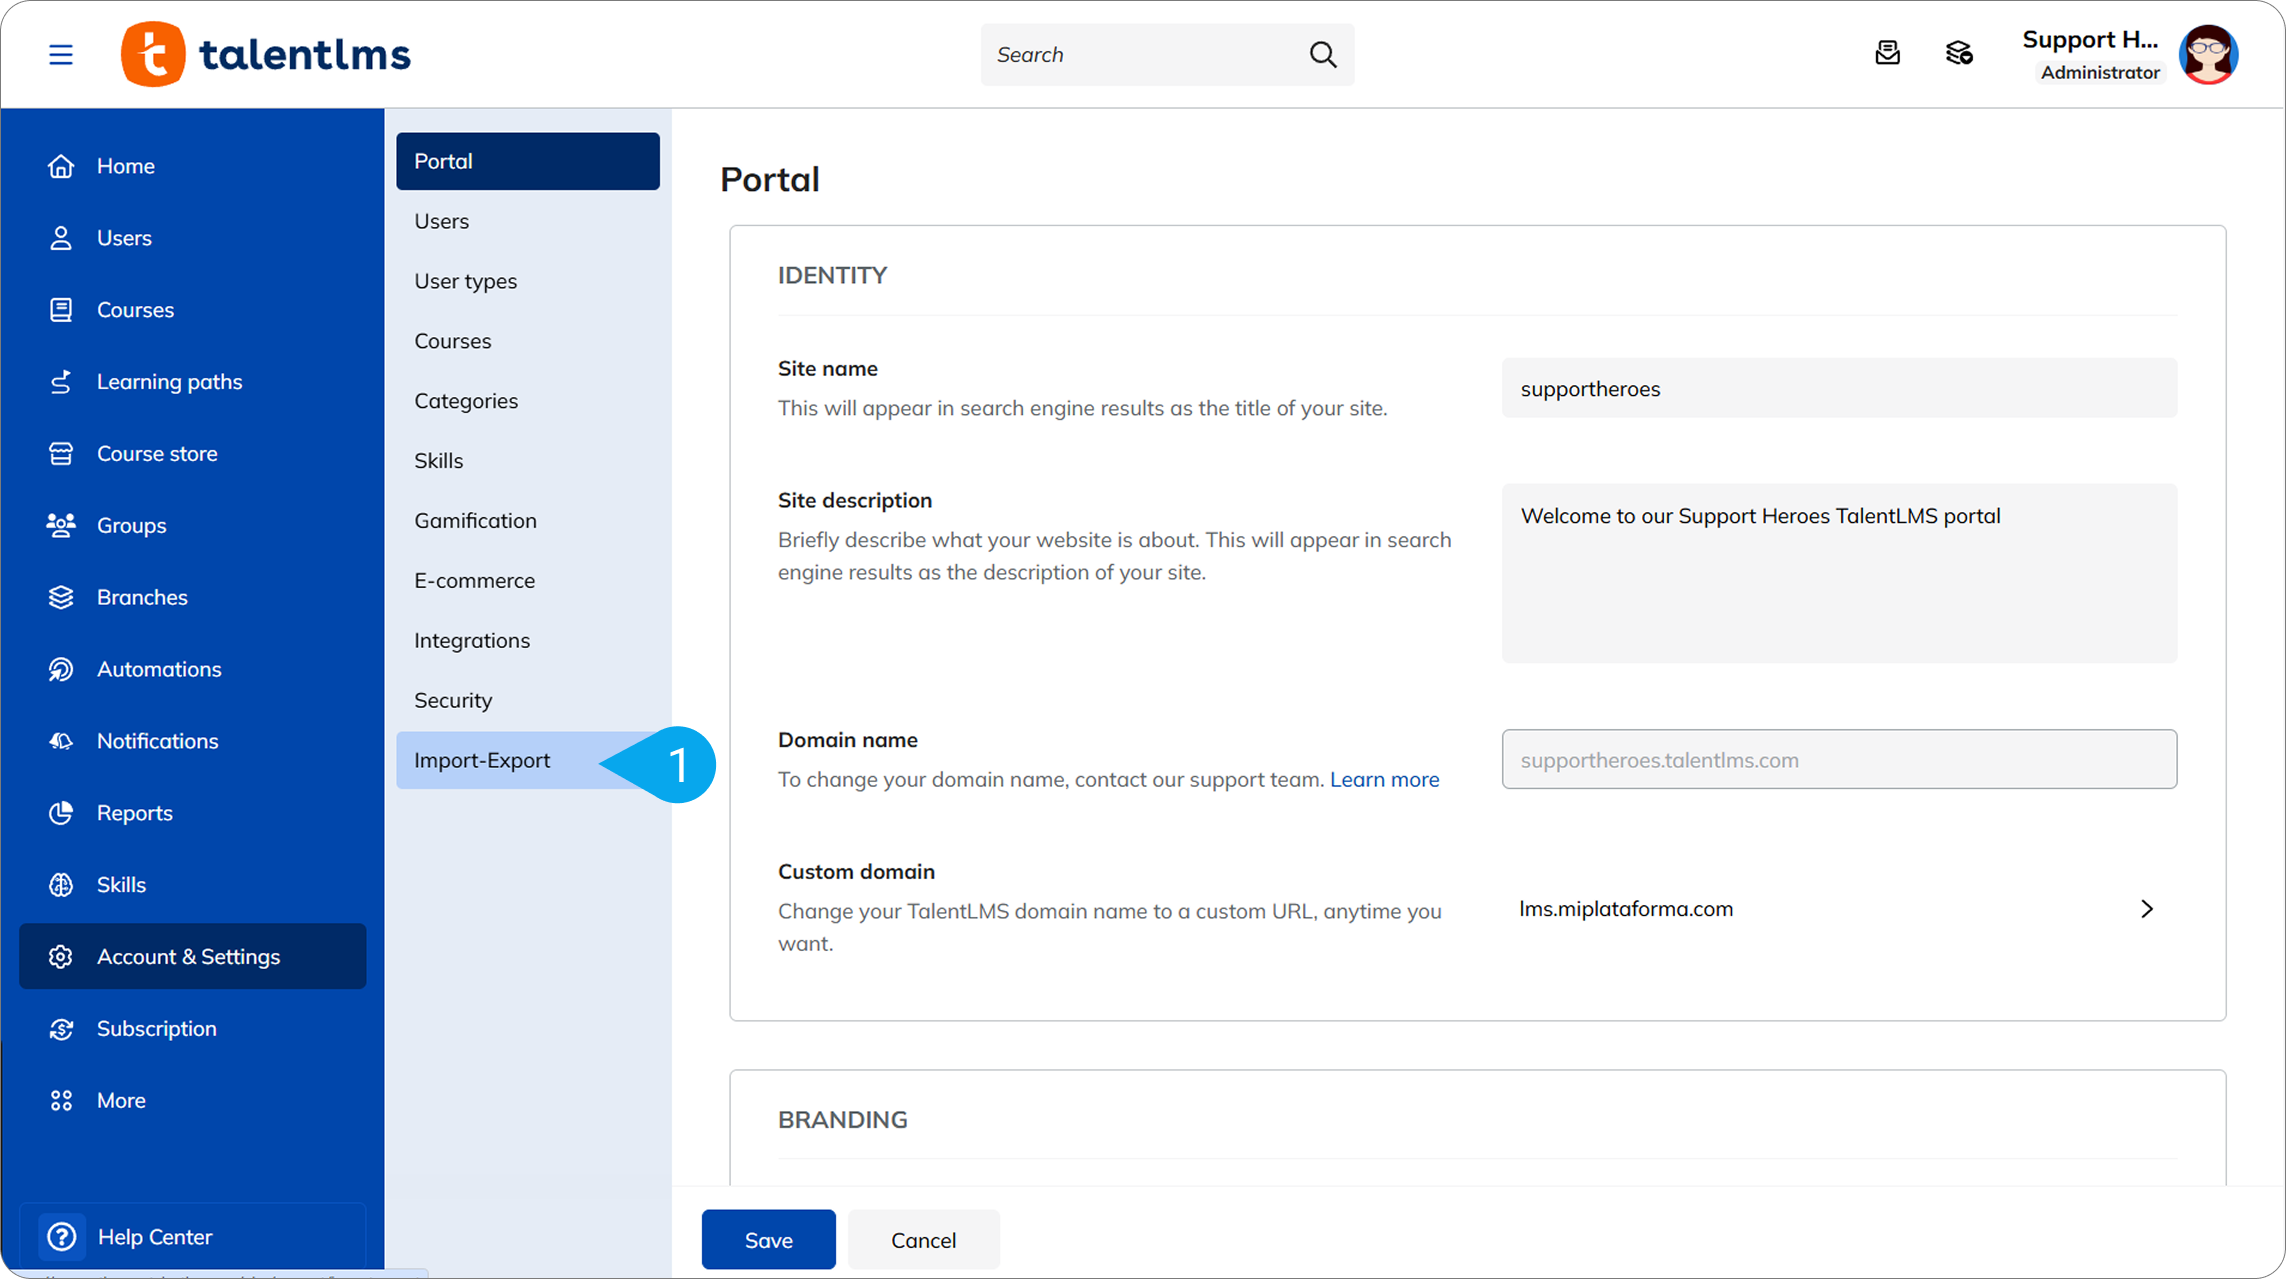
Task: Click the Skills brain icon in main sidebar
Action: (61, 885)
